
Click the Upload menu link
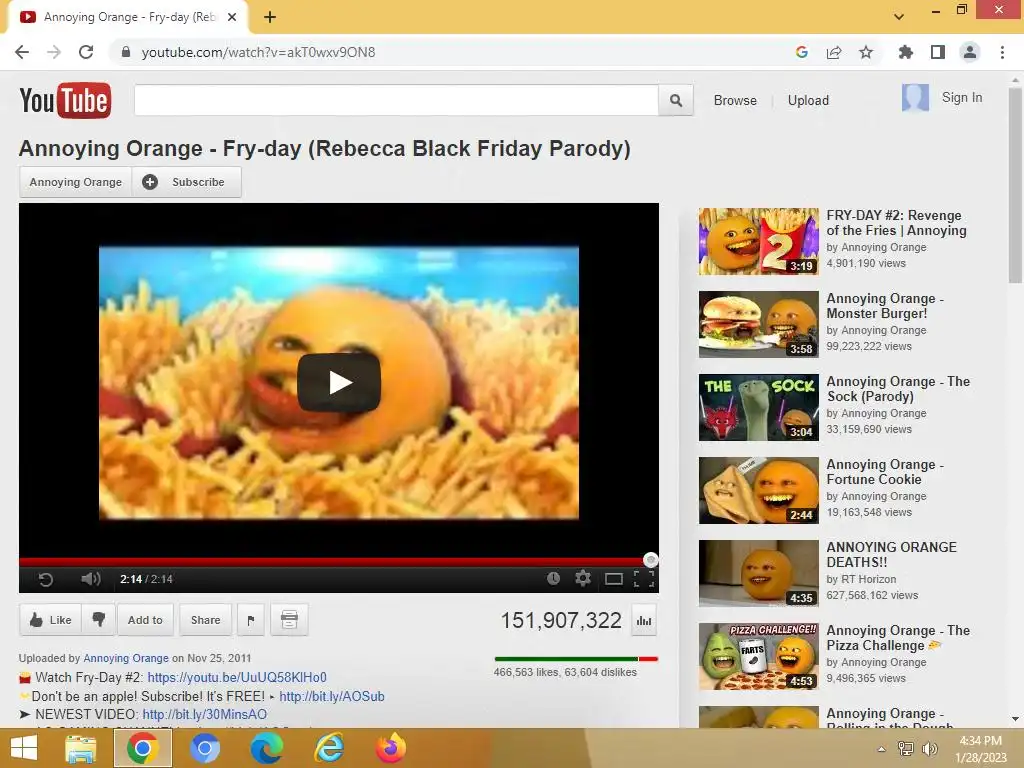[x=808, y=101]
